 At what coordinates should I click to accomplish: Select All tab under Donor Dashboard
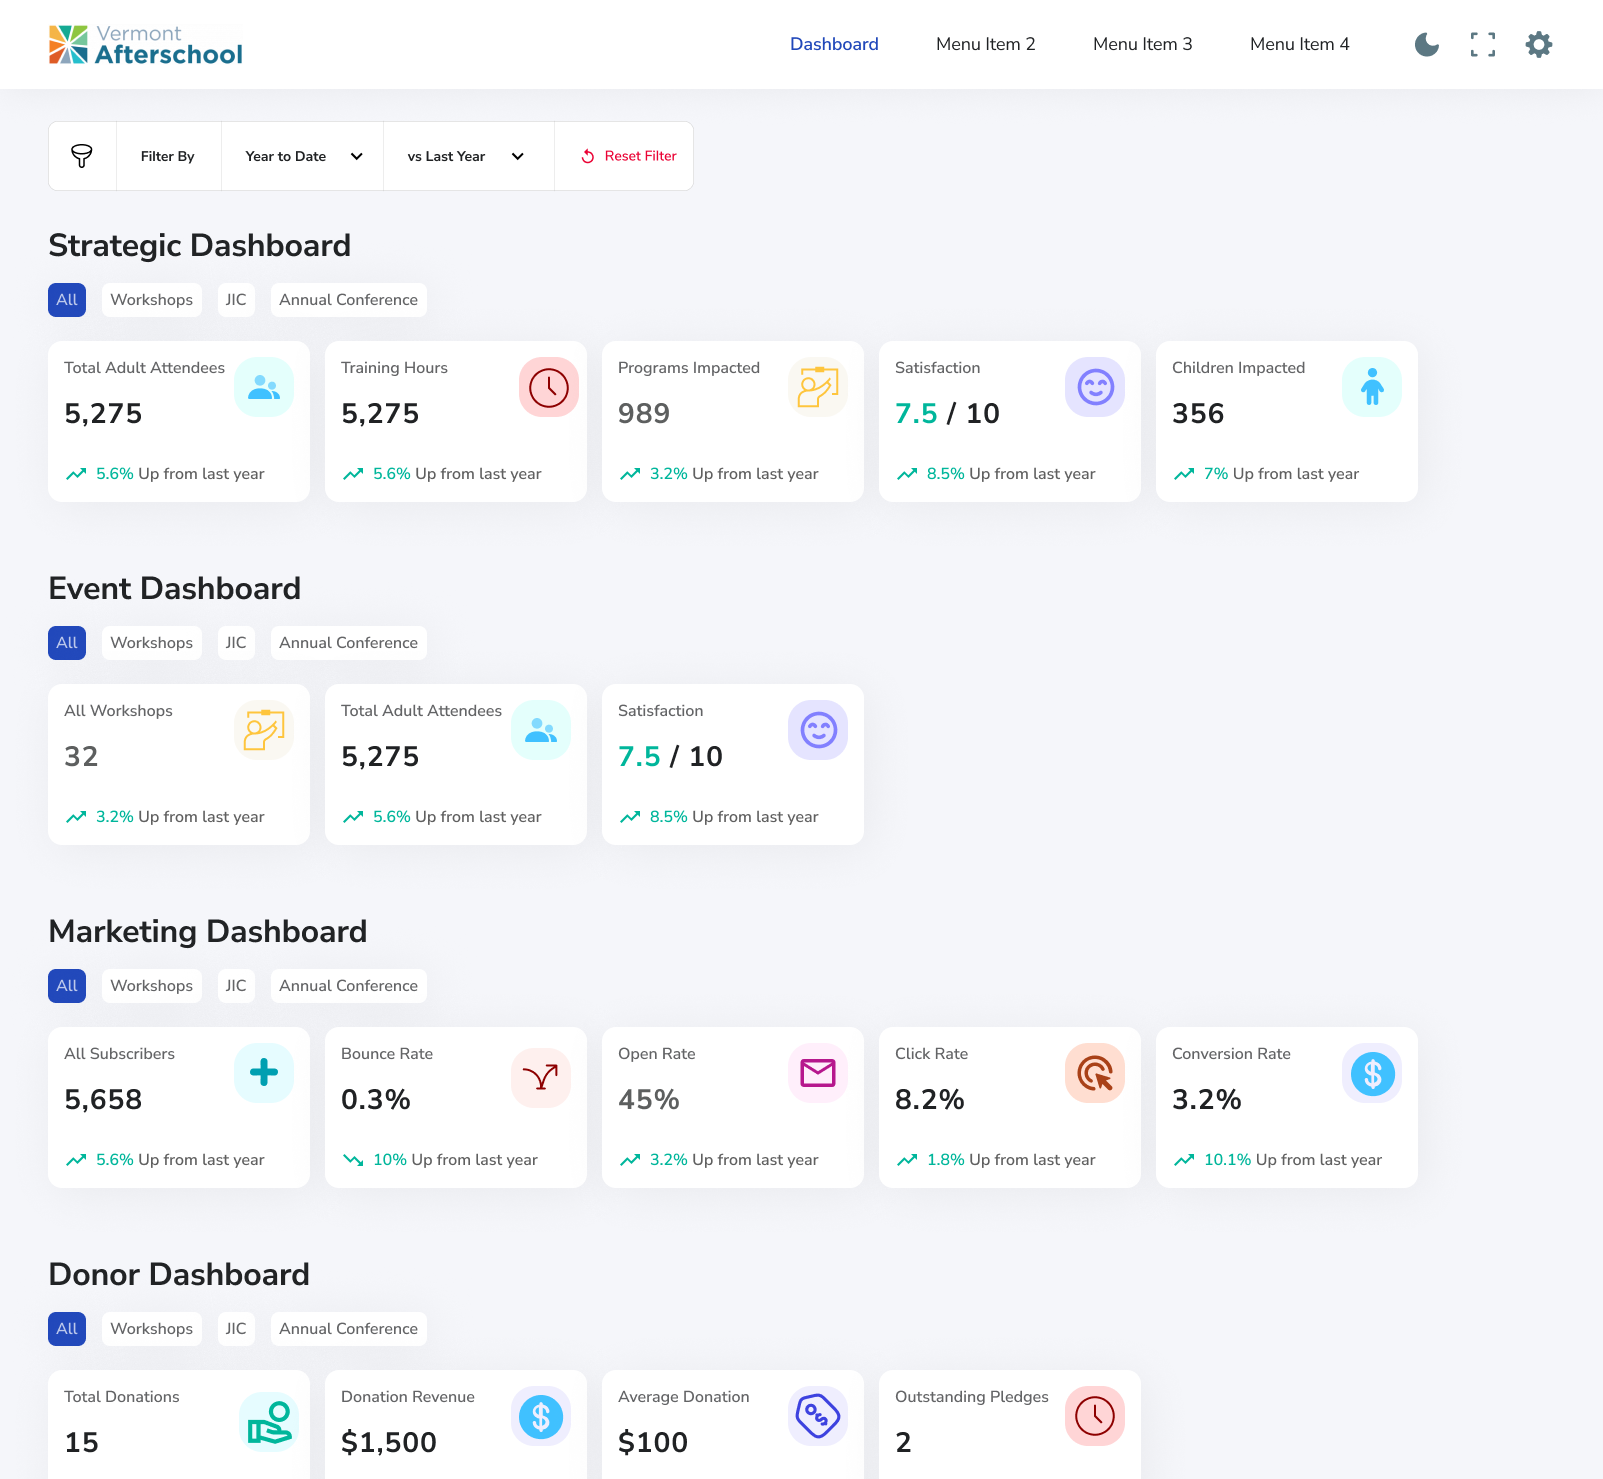[x=67, y=1329]
